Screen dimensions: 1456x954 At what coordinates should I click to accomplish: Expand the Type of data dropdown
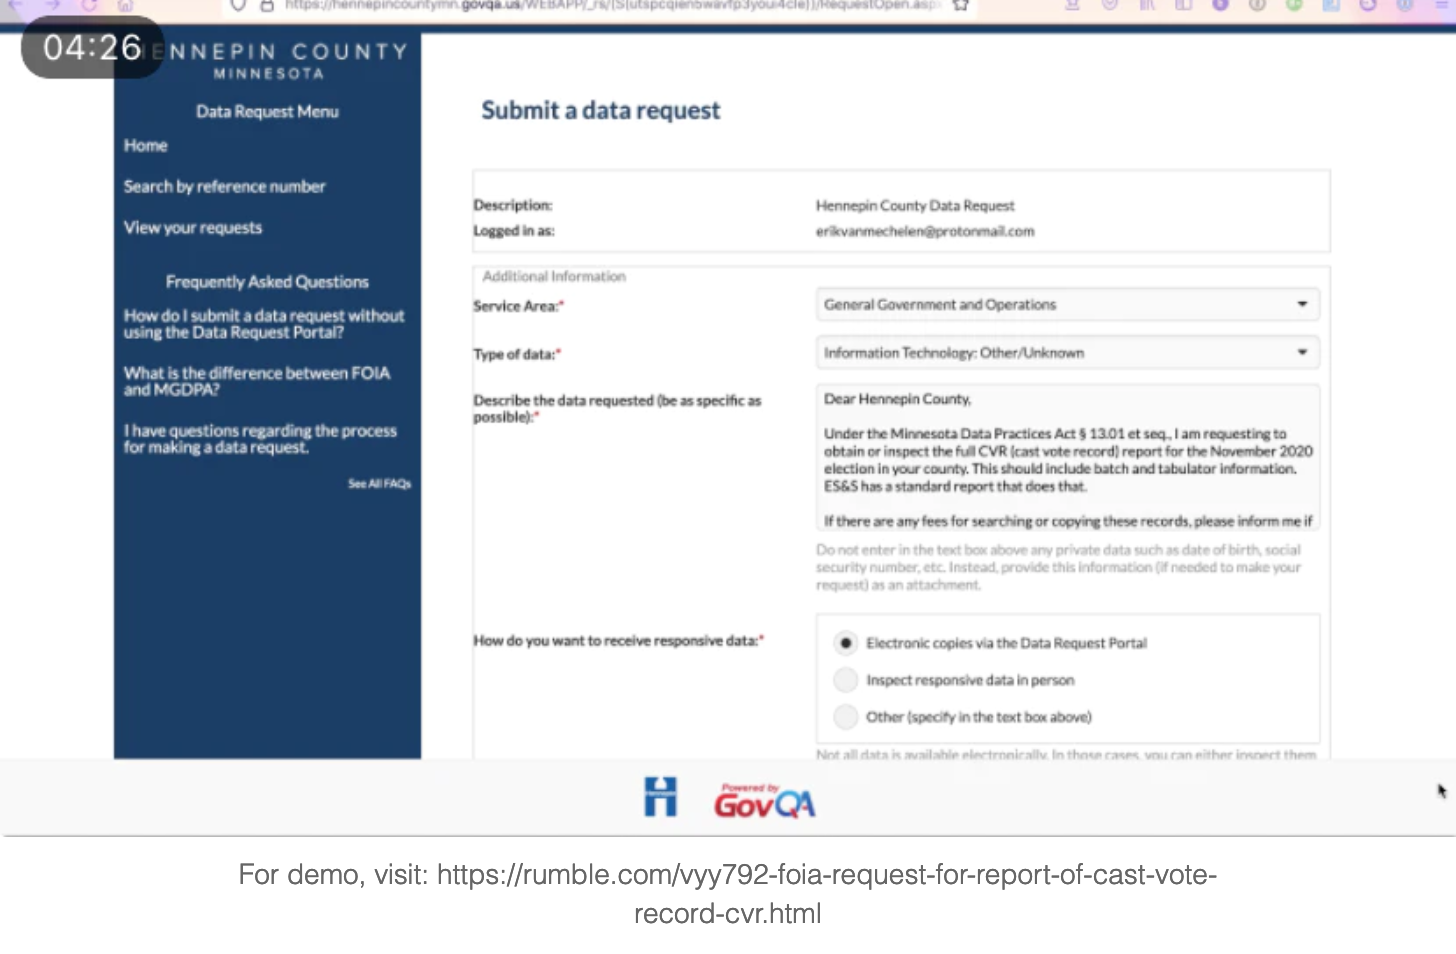tap(1067, 353)
